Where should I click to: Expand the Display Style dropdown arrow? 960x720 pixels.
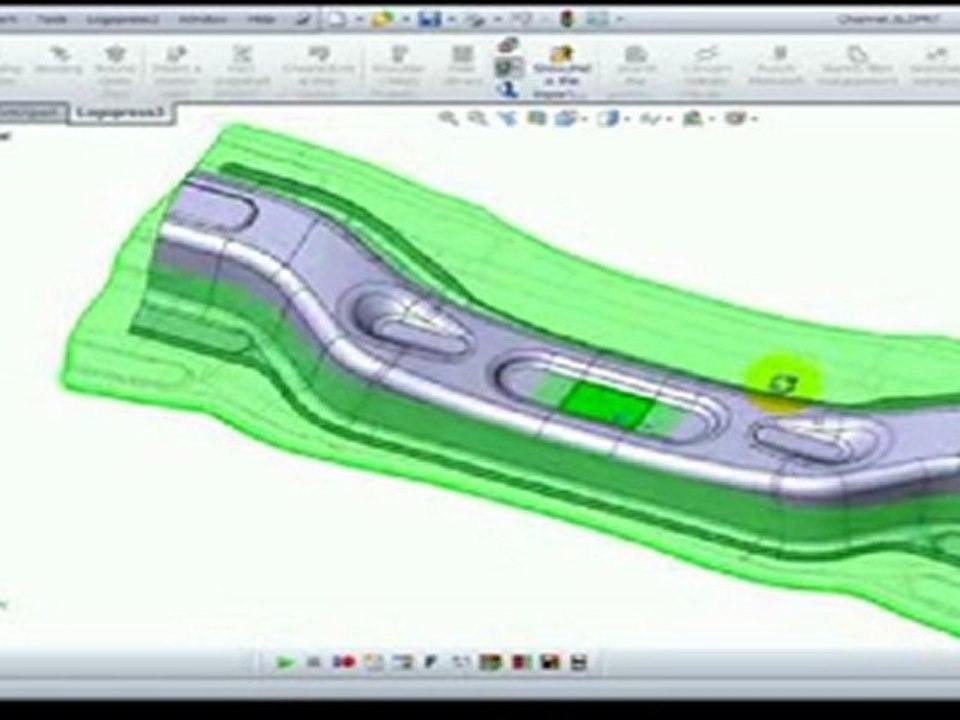tap(627, 119)
